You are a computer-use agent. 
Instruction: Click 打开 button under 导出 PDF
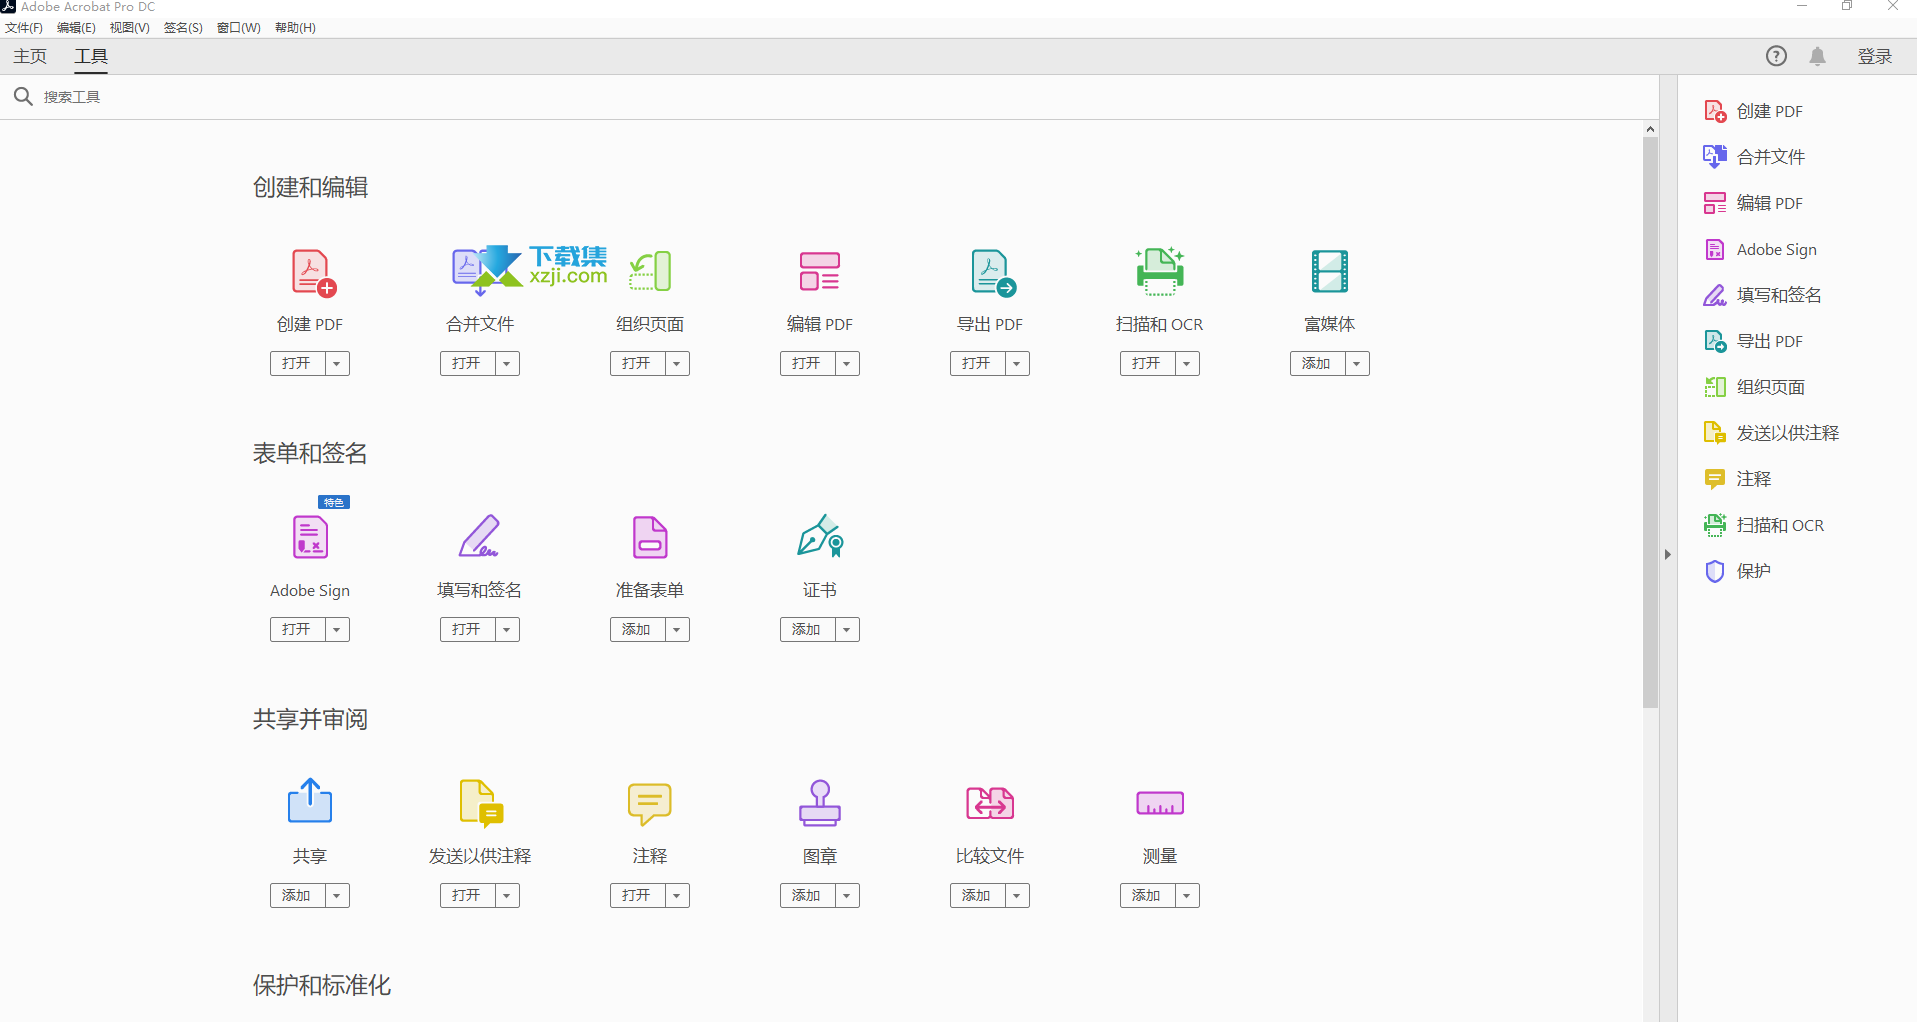pos(977,363)
